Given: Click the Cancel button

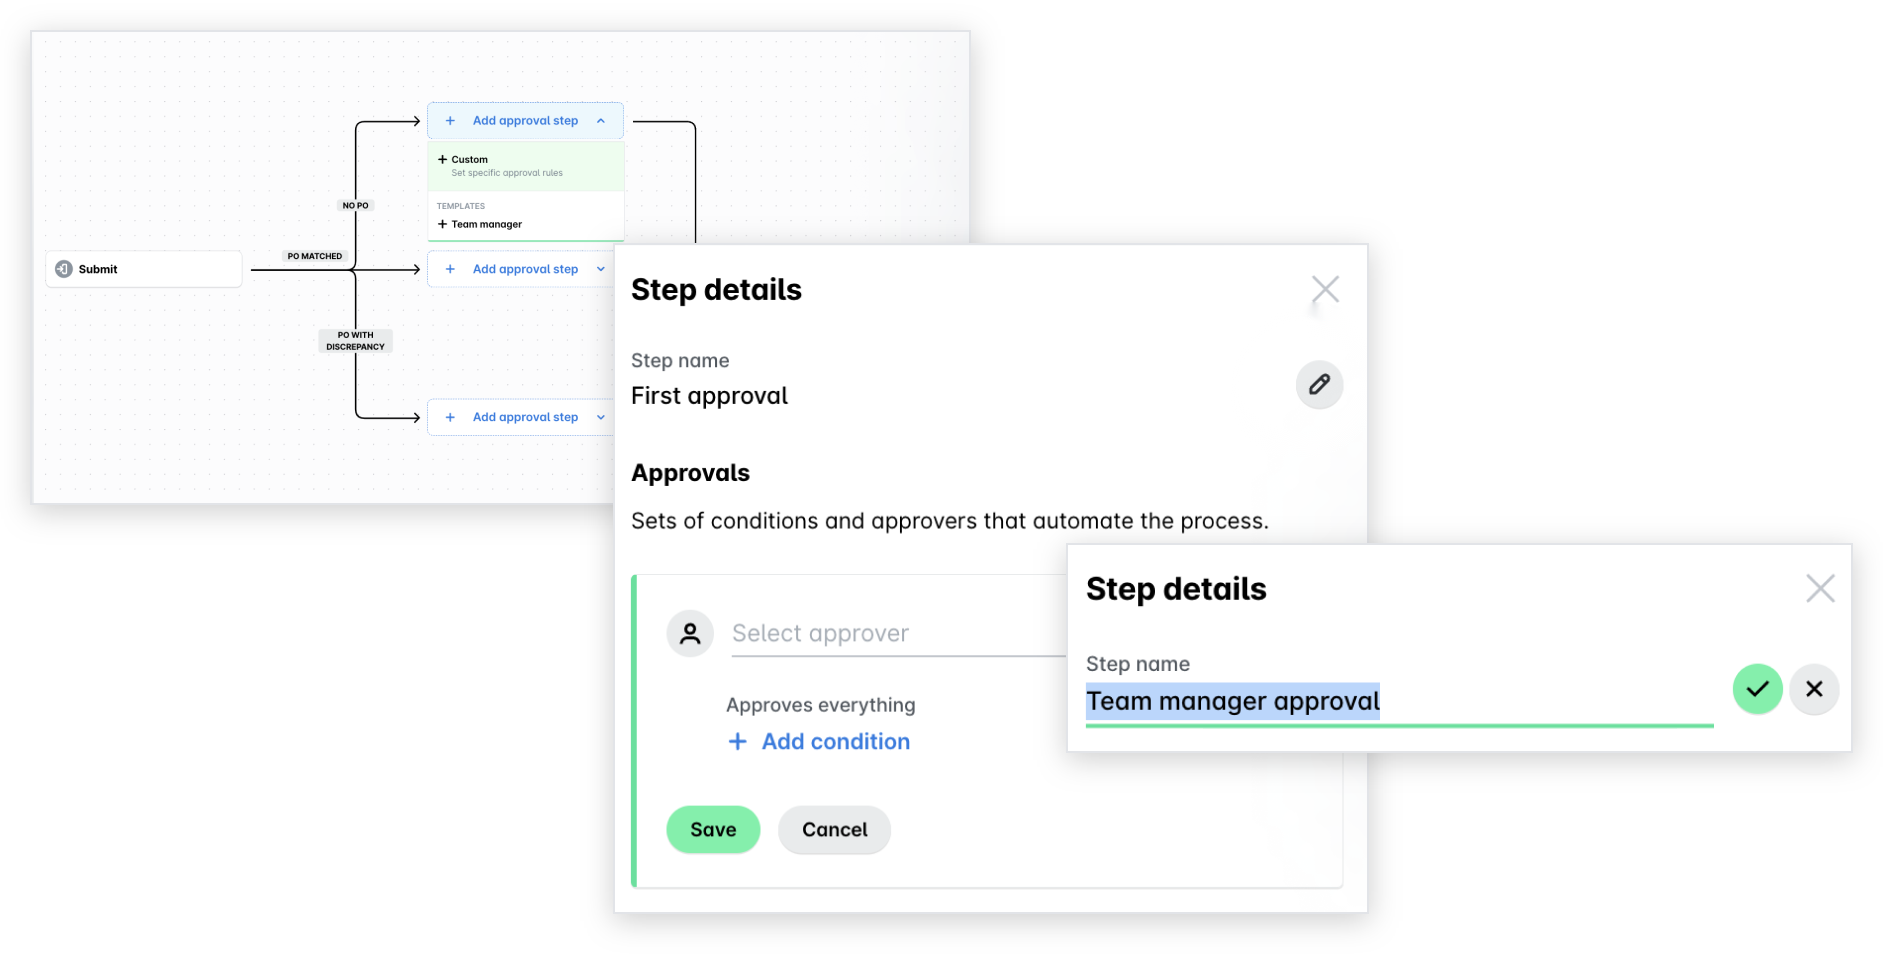Looking at the screenshot, I should pos(834,830).
